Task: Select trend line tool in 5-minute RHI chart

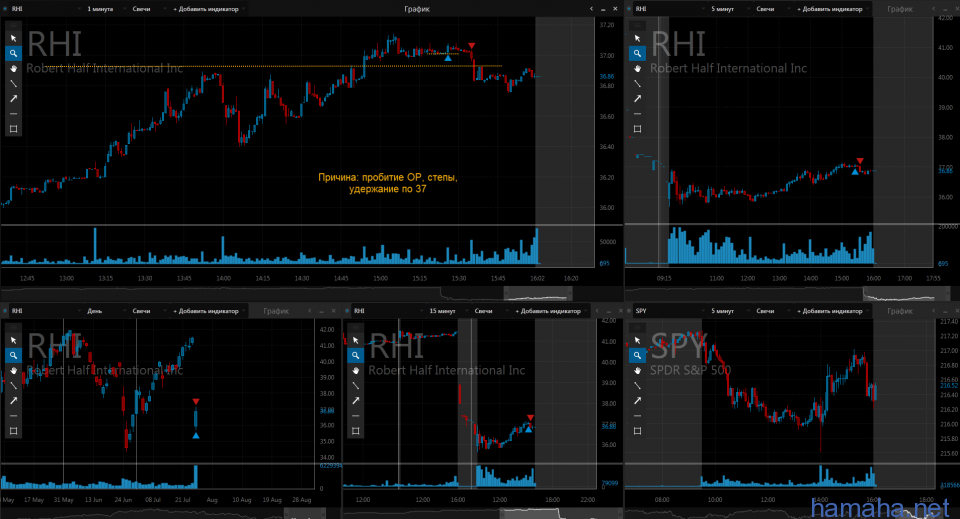Action: point(637,83)
